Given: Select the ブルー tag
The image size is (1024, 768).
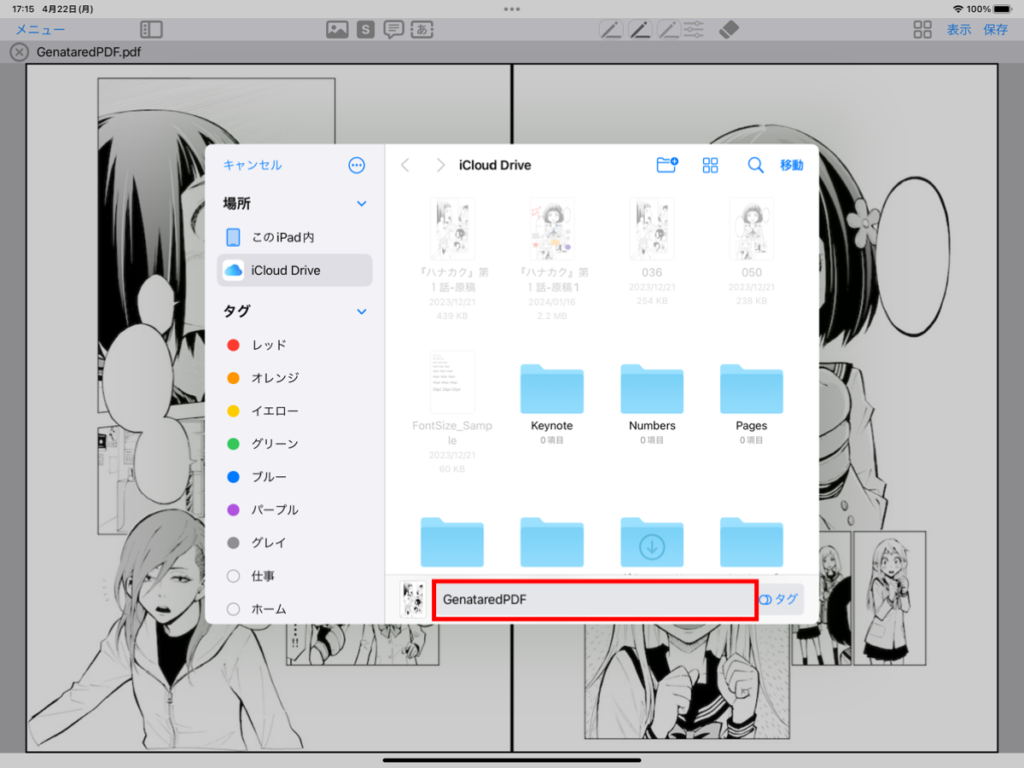Looking at the screenshot, I should 295,477.
